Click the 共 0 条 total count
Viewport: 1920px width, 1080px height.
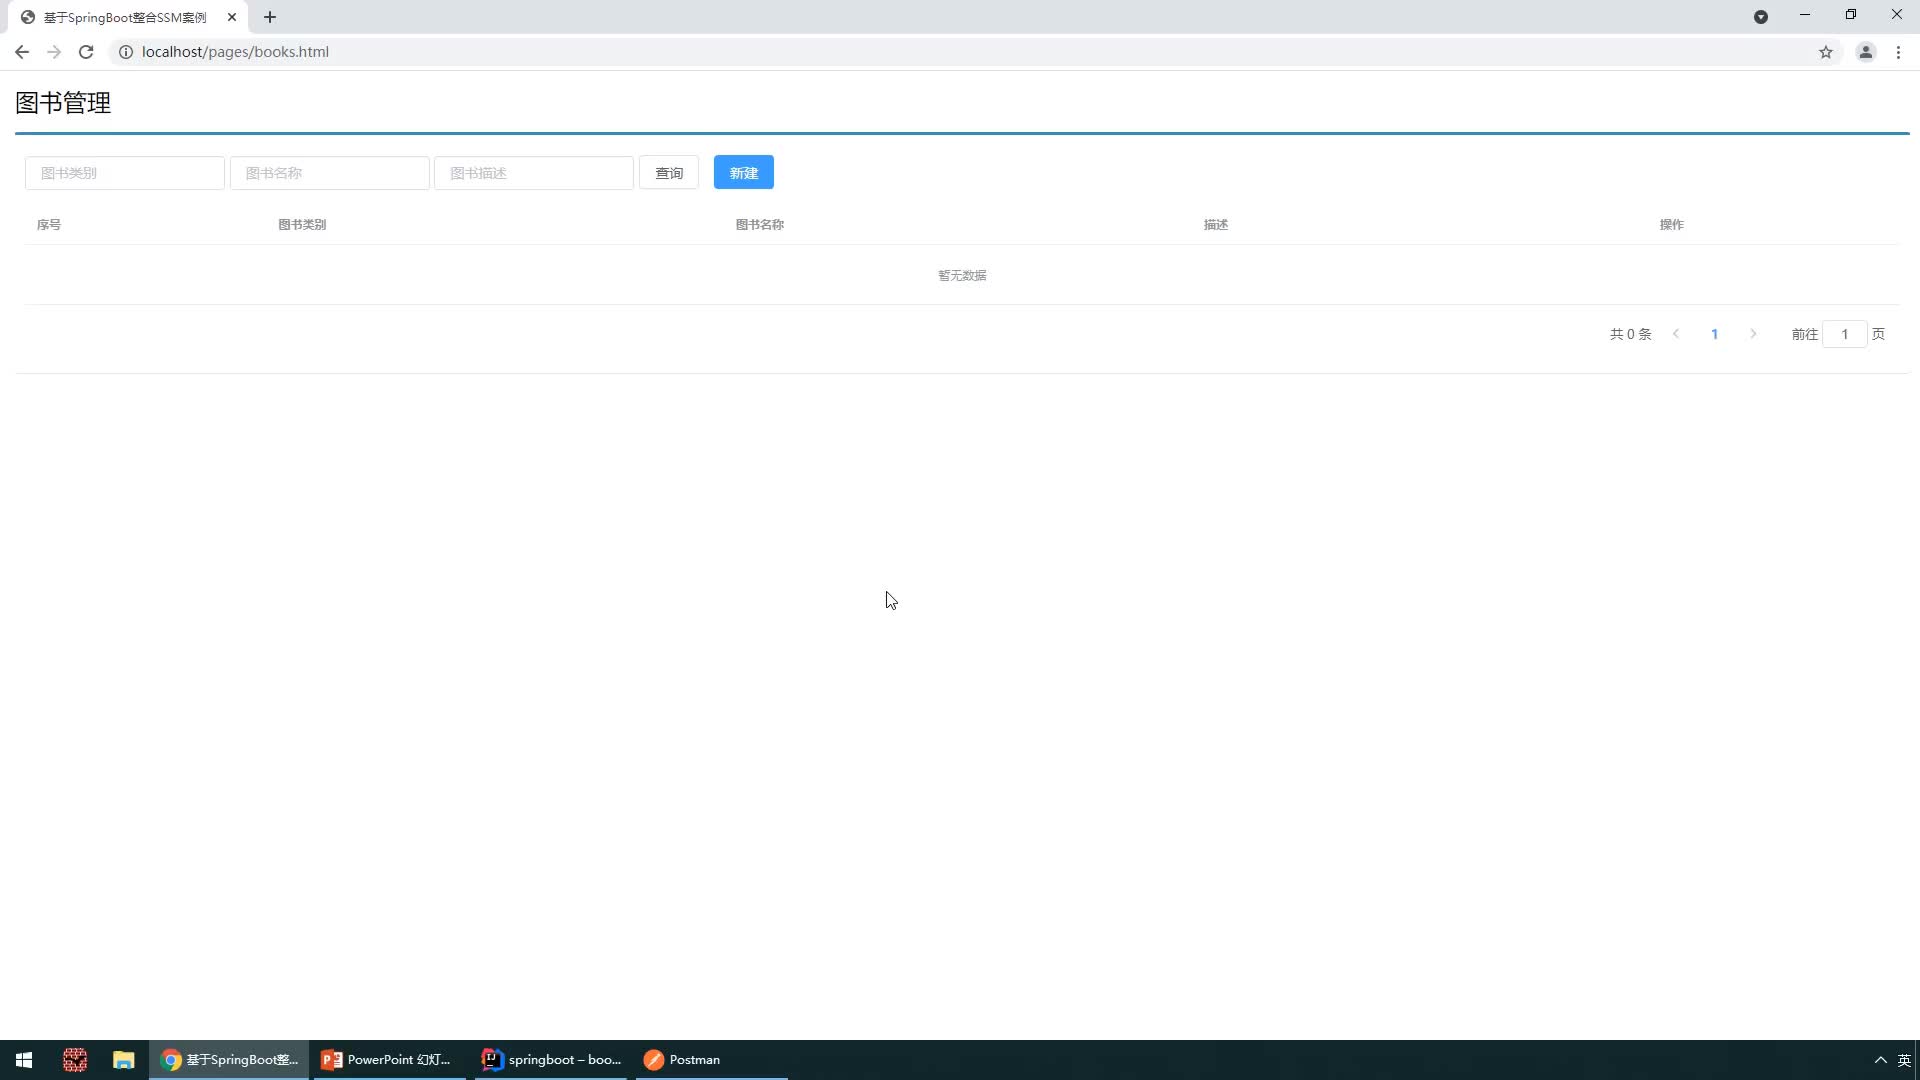tap(1631, 334)
